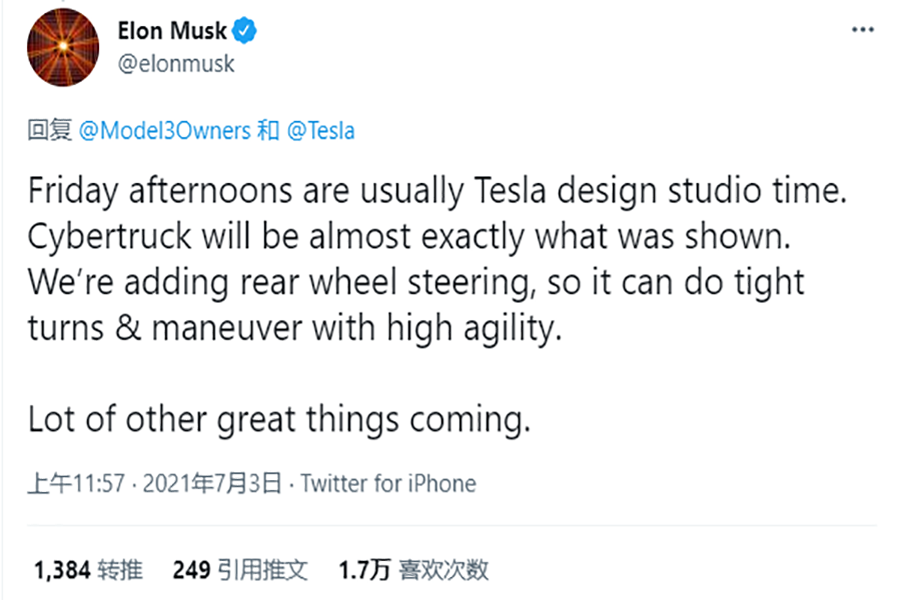The image size is (900, 600).
Task: Select the Friday afternoons sentence in tweet
Action: pos(437,191)
